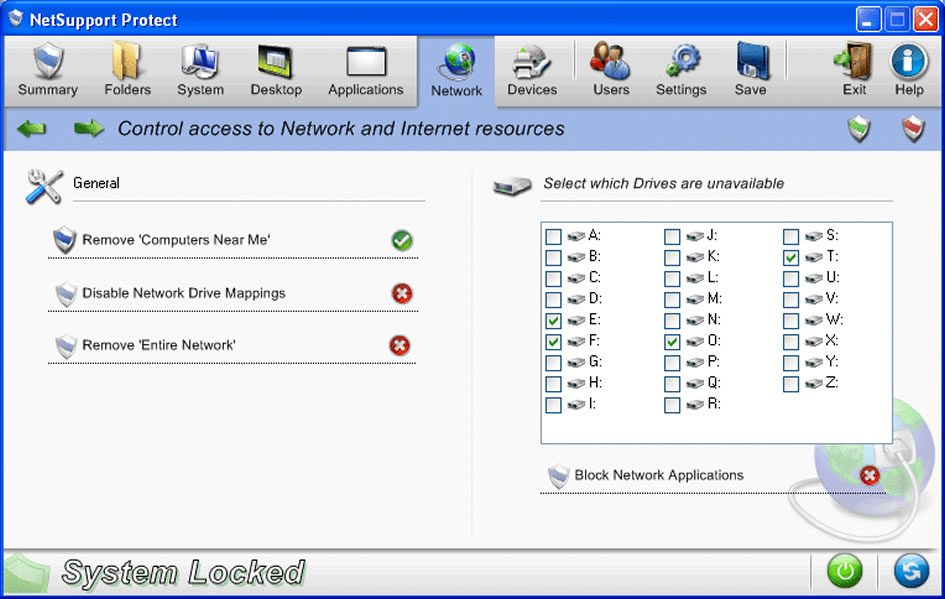Toggle green check for 'Computers Near Me'
The height and width of the screenshot is (599, 945).
[x=402, y=240]
